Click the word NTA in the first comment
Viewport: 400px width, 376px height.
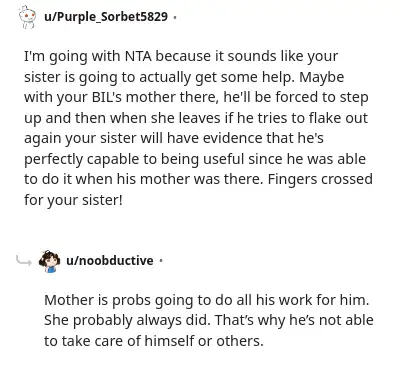coord(138,56)
